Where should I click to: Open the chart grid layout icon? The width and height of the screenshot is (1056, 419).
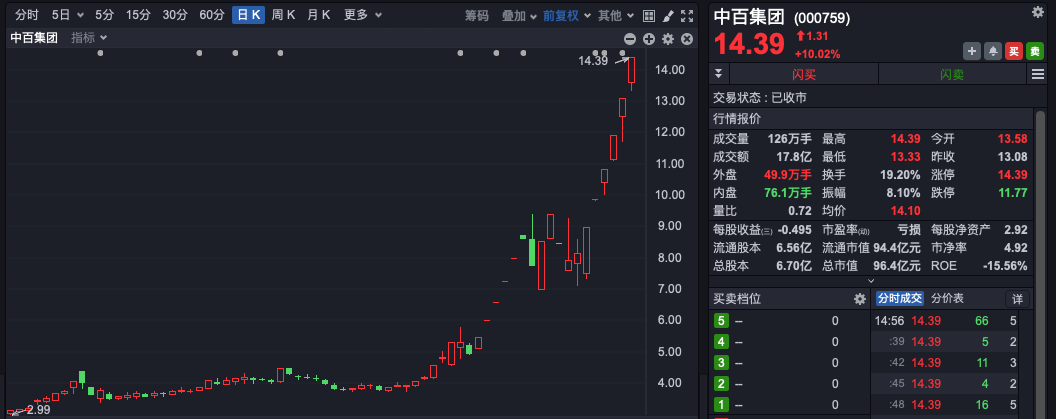[647, 16]
